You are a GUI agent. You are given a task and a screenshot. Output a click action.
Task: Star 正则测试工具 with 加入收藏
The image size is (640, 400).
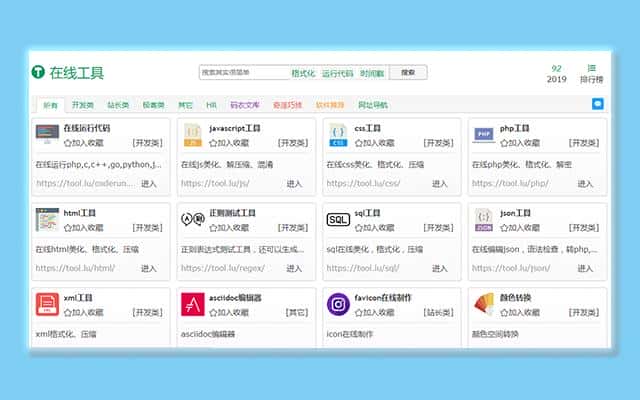click(229, 228)
